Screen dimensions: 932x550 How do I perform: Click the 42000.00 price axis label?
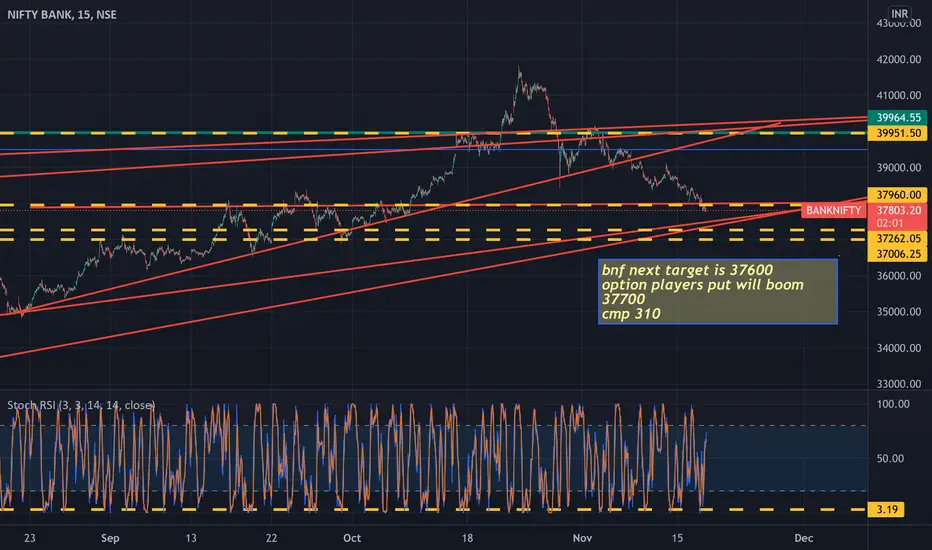coord(899,59)
